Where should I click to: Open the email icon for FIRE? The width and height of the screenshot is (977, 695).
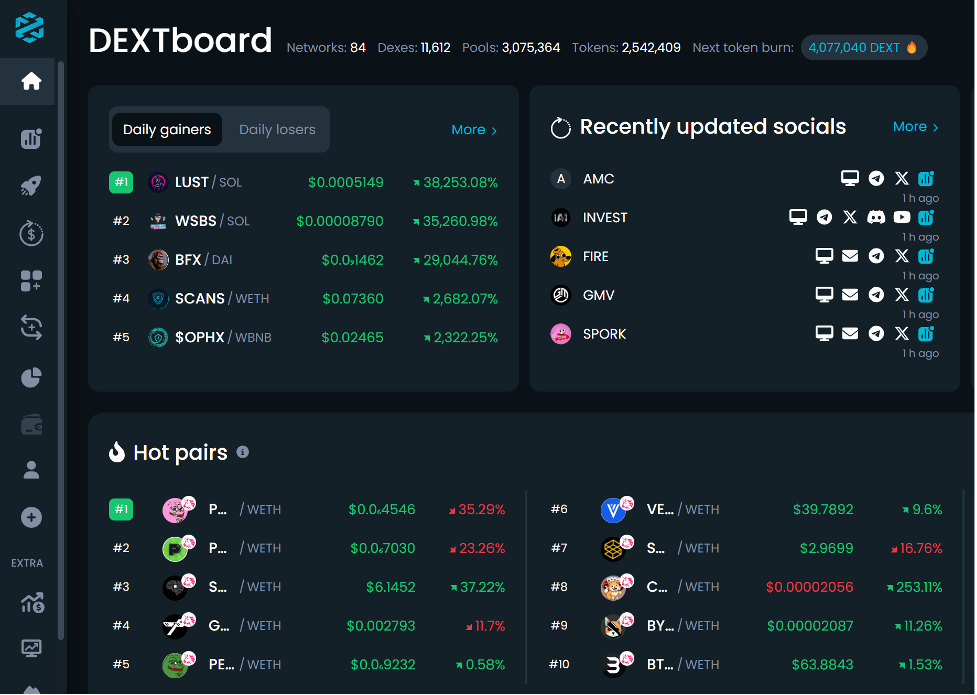pos(850,256)
